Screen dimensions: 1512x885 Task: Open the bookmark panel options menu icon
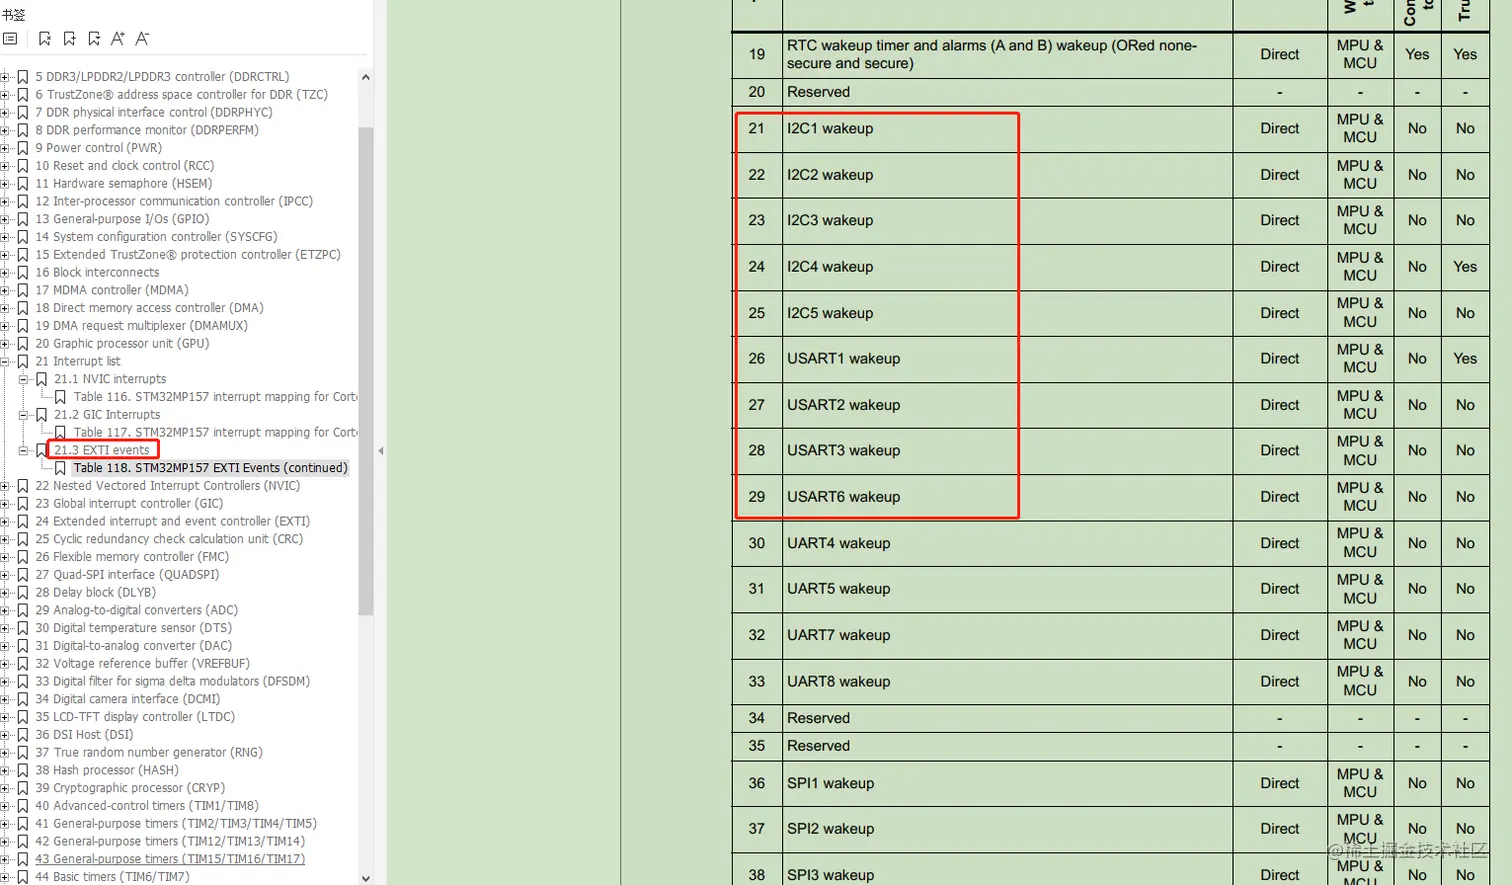(10, 39)
